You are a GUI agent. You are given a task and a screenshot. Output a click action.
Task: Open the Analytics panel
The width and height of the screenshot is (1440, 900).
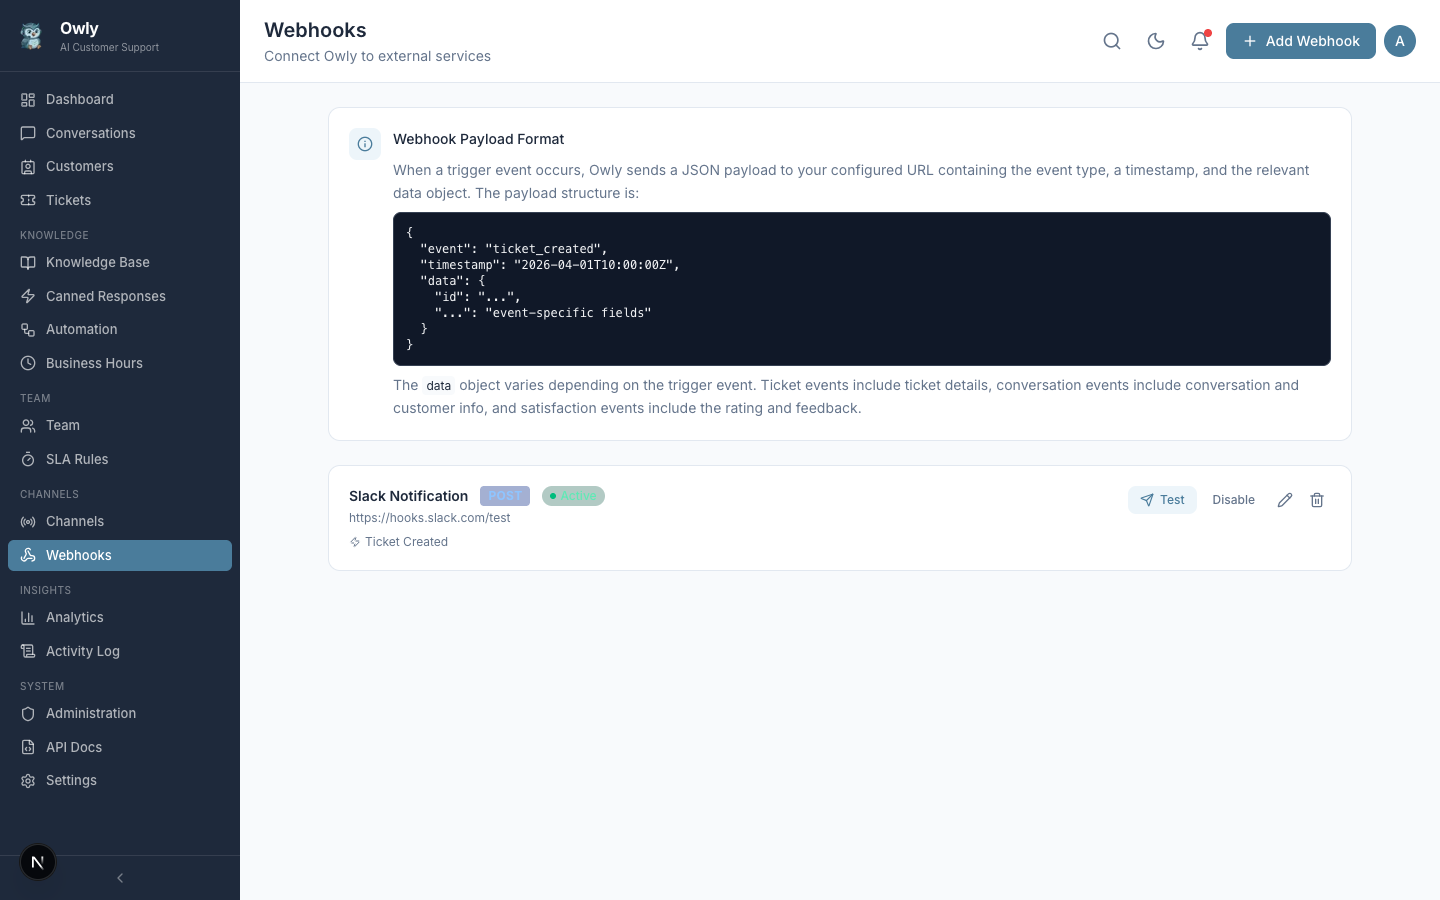coord(74,617)
